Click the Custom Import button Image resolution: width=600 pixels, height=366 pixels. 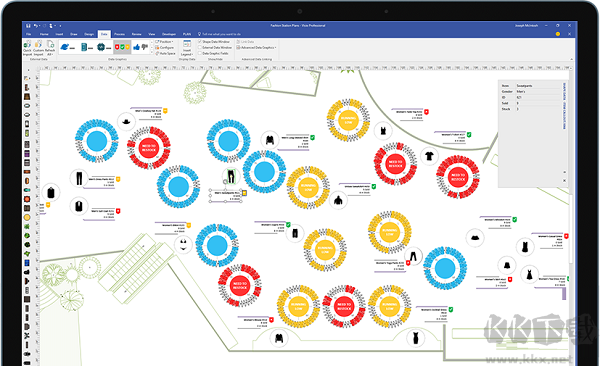(38, 48)
